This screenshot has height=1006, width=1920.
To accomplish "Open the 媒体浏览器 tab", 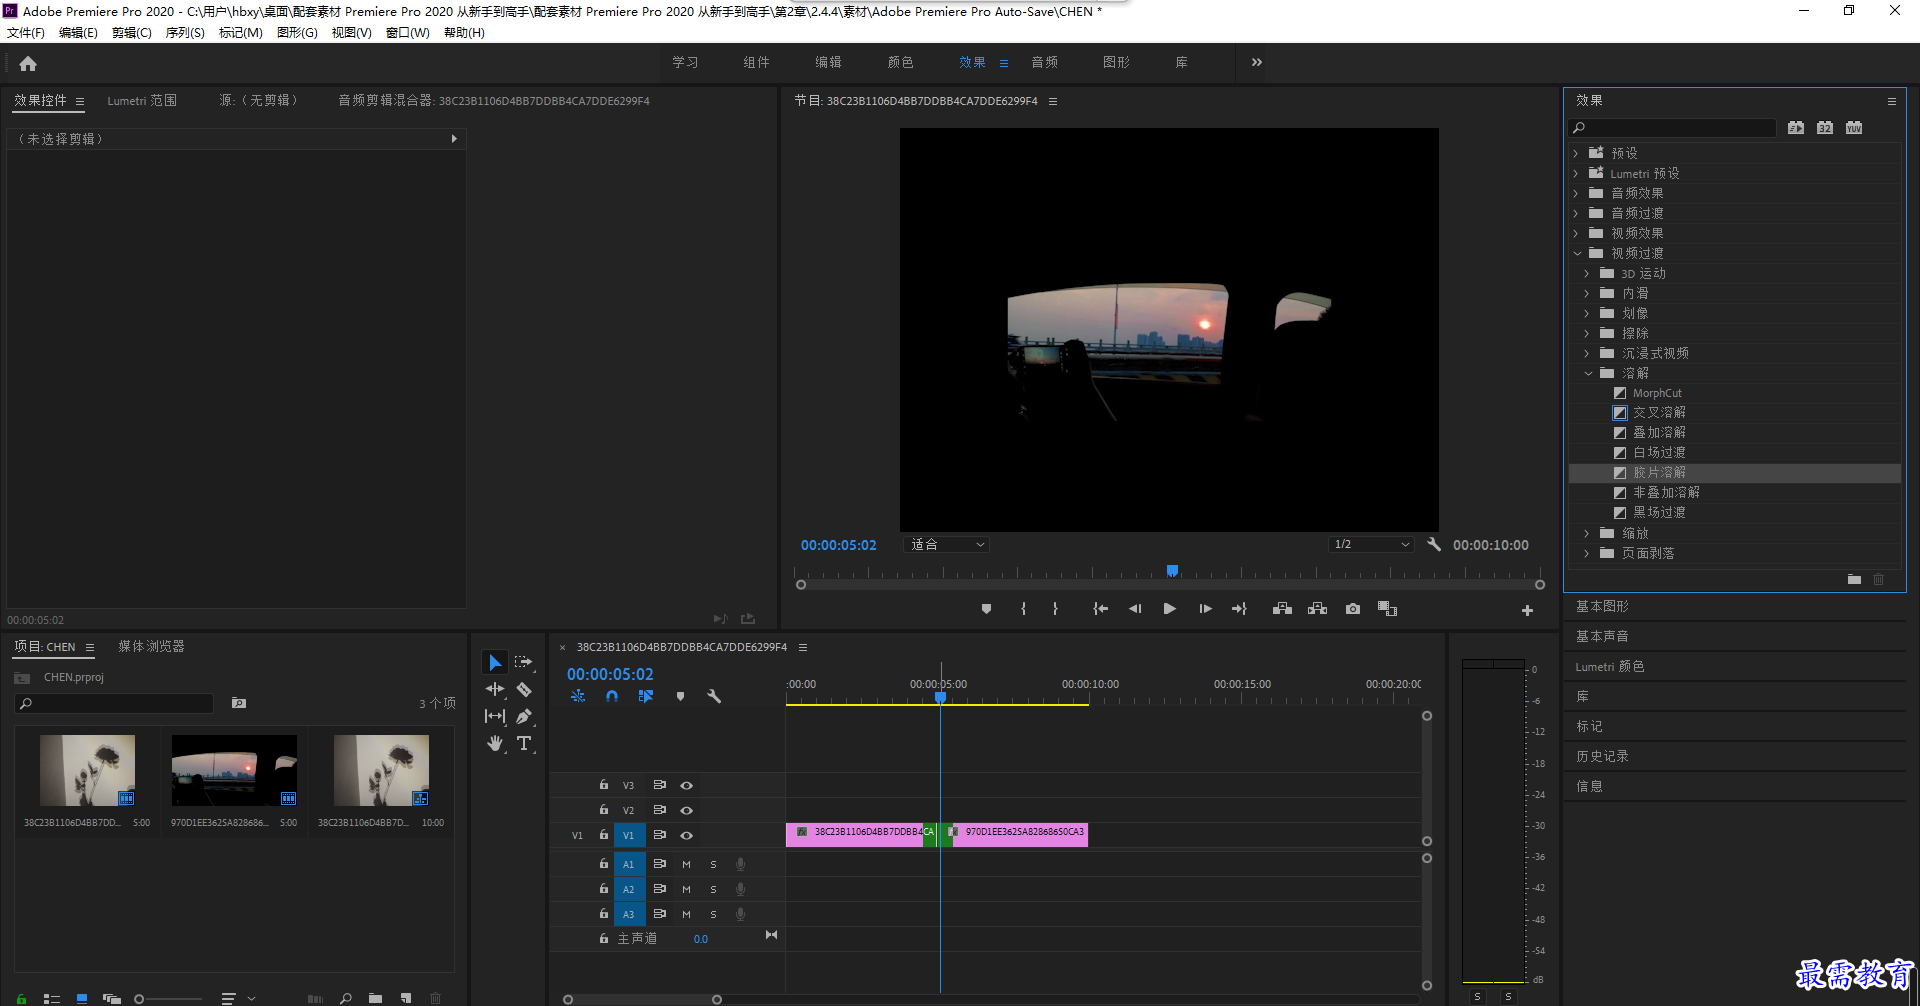I will (x=152, y=647).
